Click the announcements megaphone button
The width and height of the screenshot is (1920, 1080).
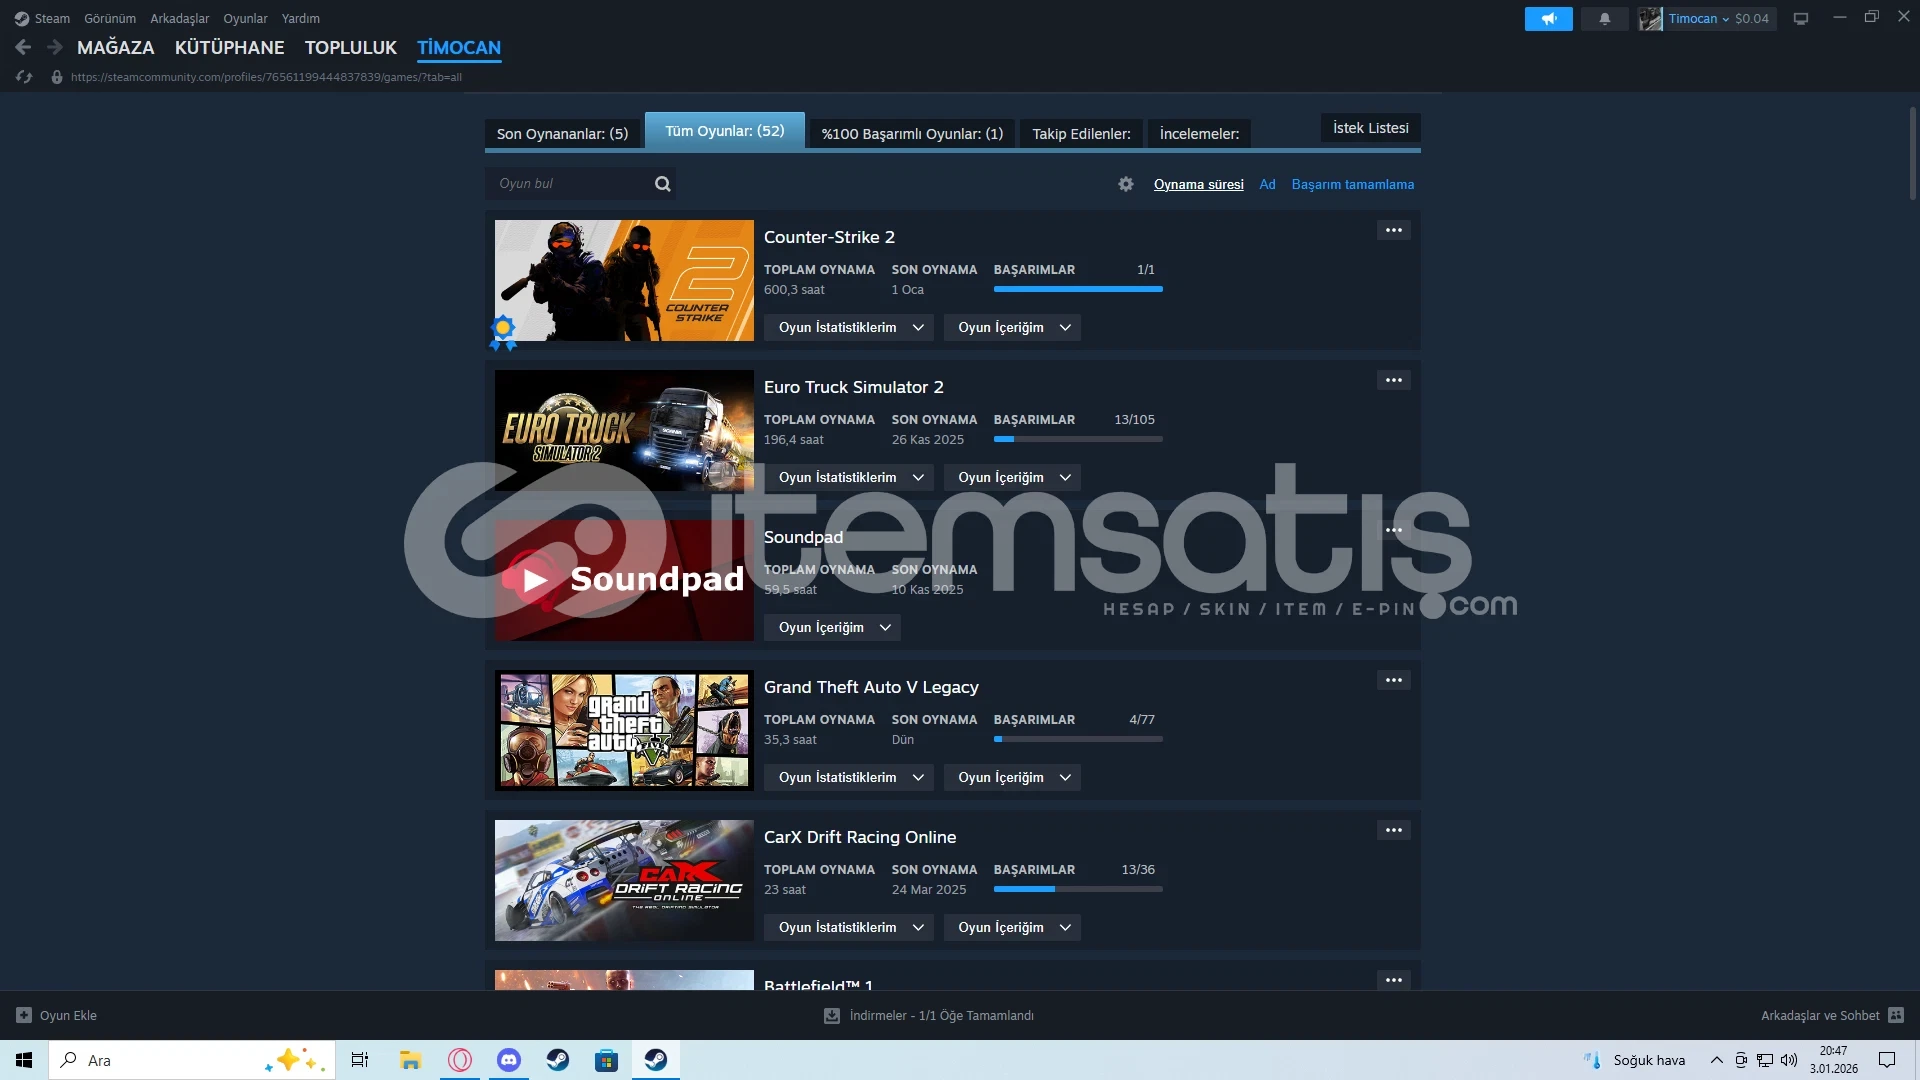[1548, 19]
